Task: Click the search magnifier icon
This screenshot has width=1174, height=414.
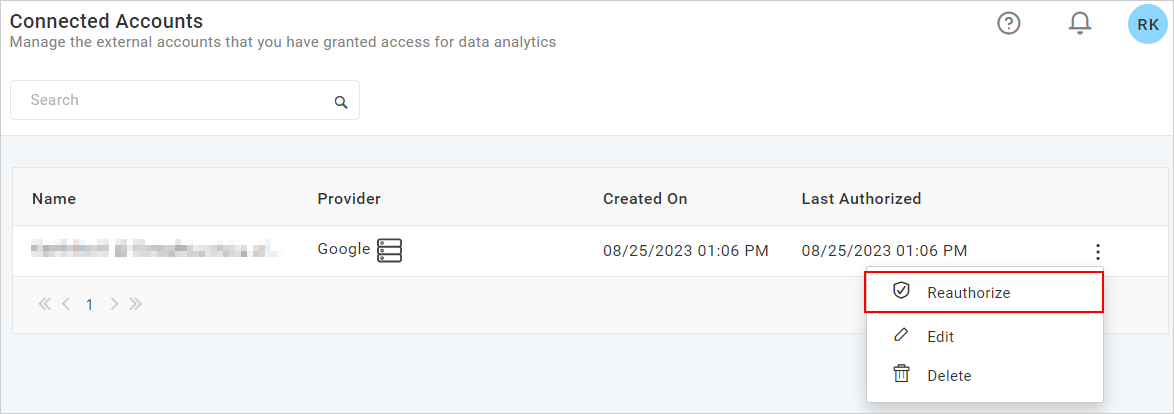Action: (x=341, y=102)
